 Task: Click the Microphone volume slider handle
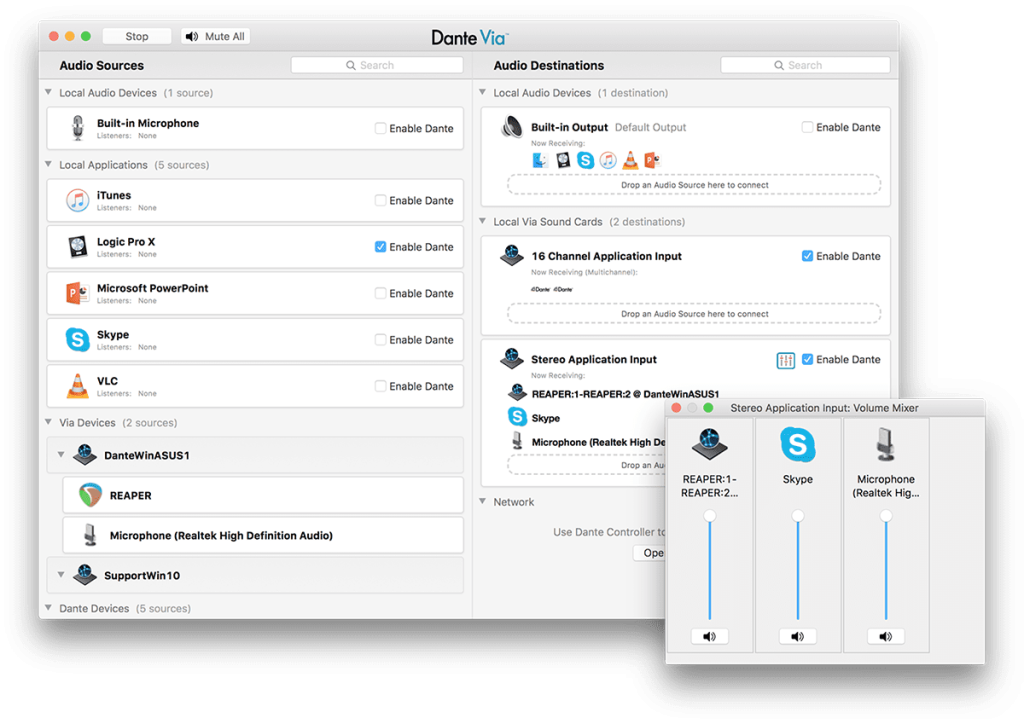pyautogui.click(x=886, y=516)
